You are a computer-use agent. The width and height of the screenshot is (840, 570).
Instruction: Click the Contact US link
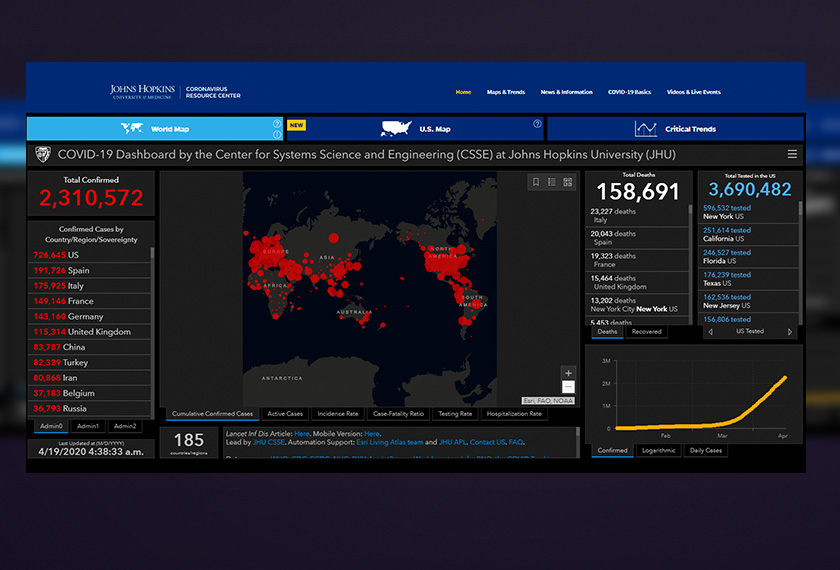coord(487,442)
